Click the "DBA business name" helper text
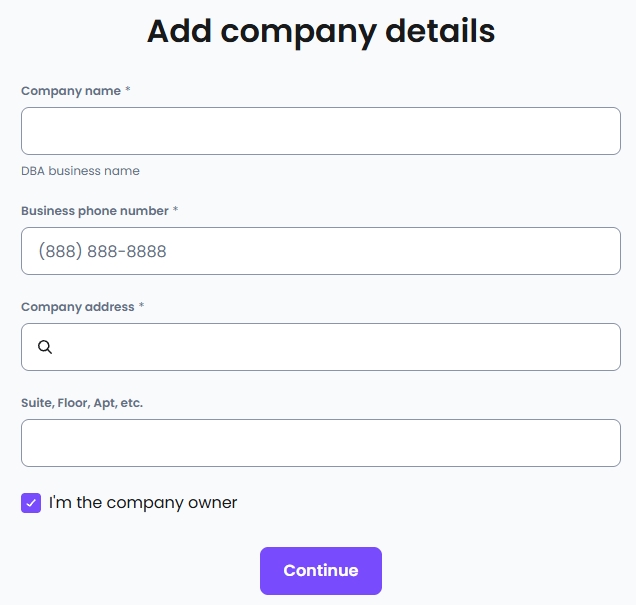Screen dimensions: 636x605 click(80, 171)
